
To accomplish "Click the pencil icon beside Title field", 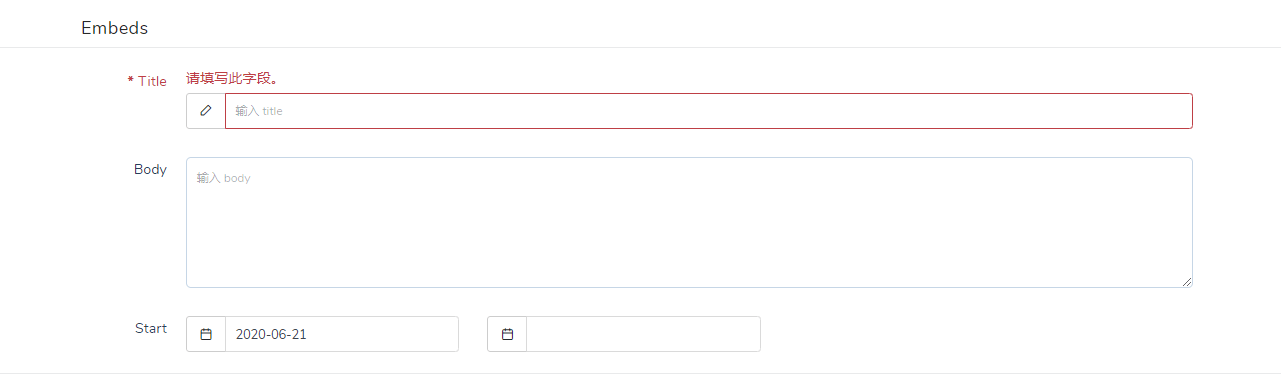I will click(206, 111).
